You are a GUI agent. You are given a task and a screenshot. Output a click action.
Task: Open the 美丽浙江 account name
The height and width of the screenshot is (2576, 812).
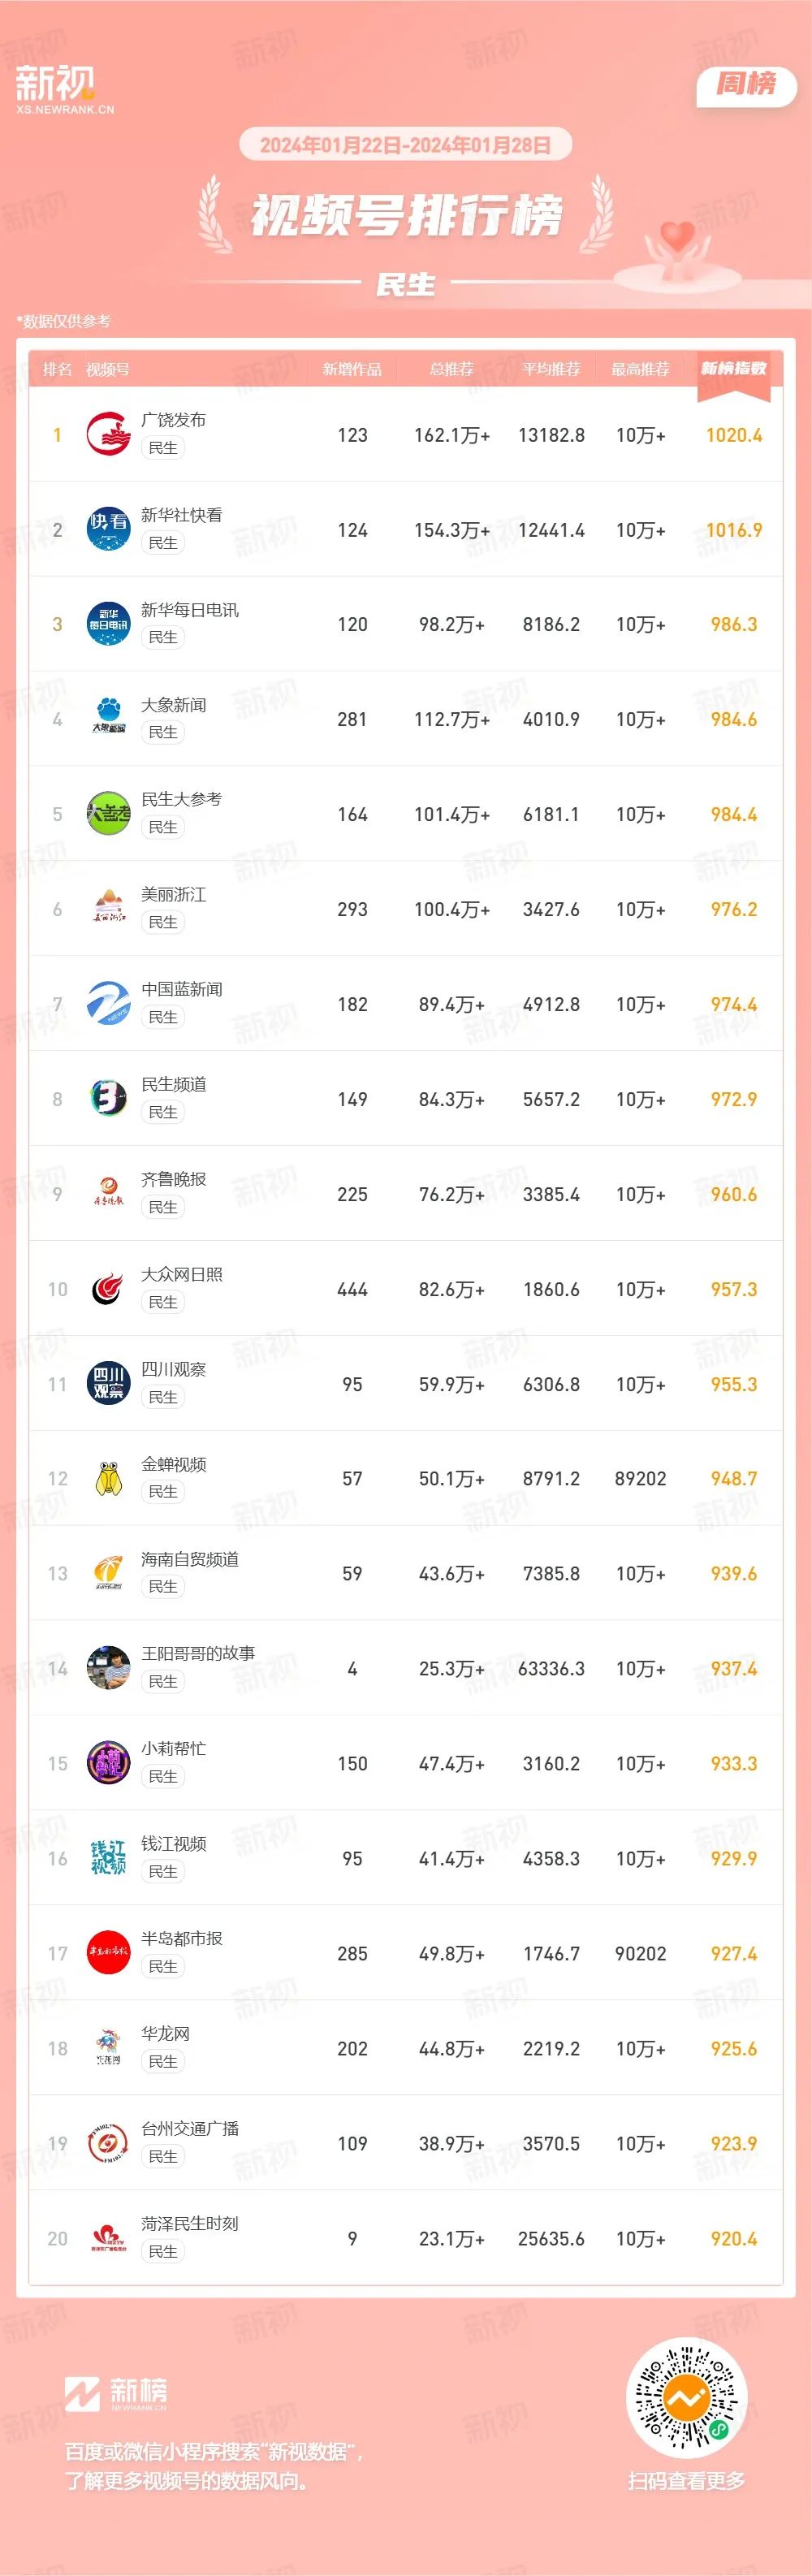(173, 894)
